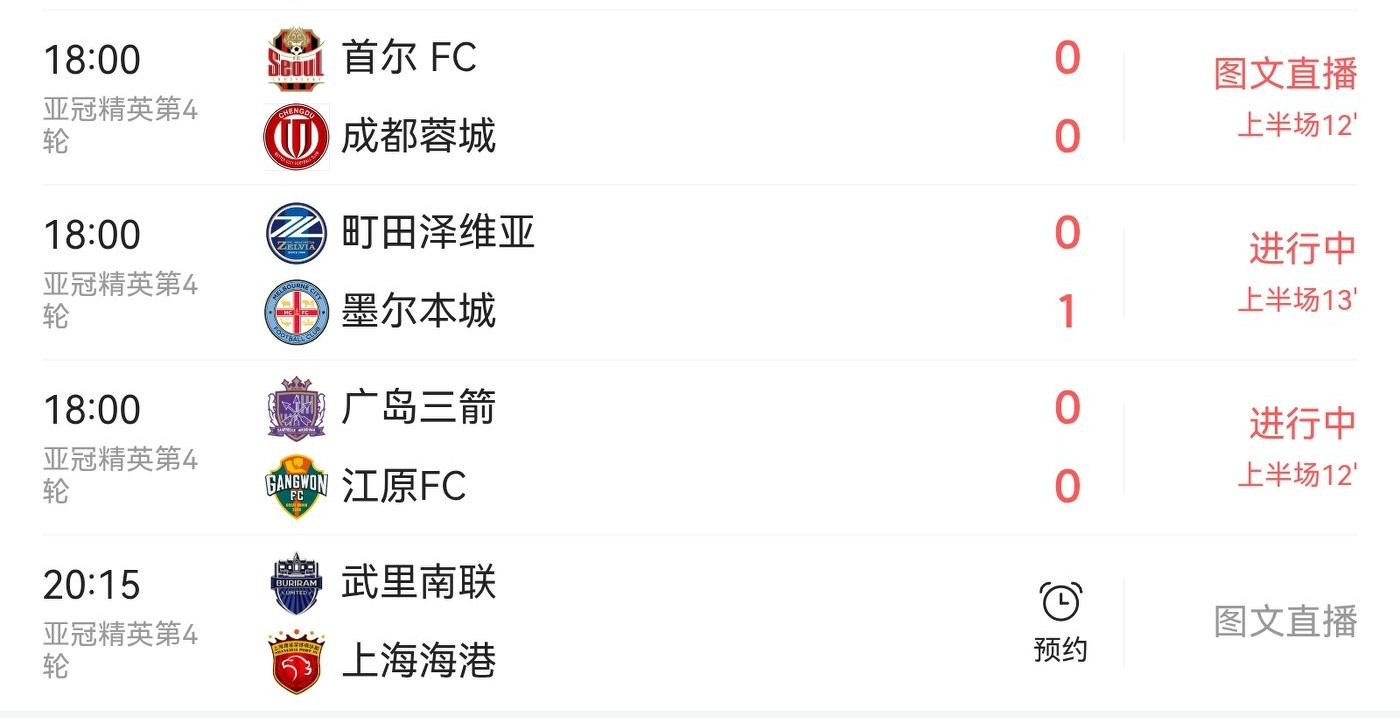Set reminder with the alarm clock 预约 icon

coord(1060,622)
